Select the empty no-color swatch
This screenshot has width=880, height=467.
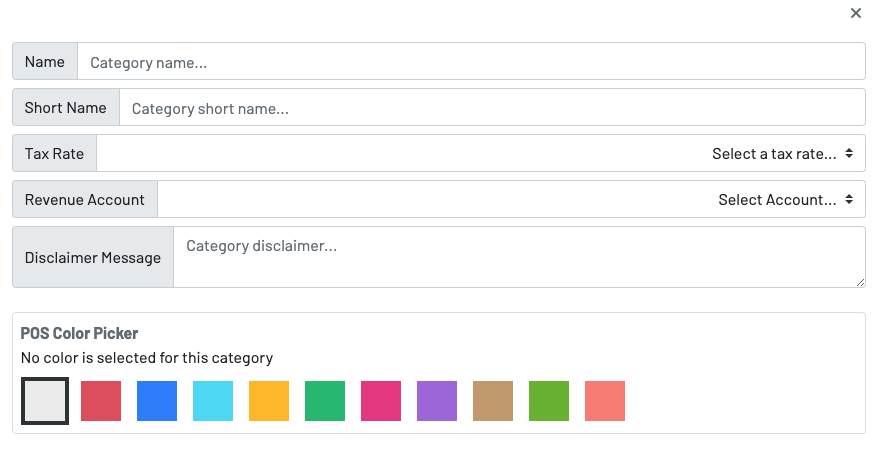click(x=45, y=401)
